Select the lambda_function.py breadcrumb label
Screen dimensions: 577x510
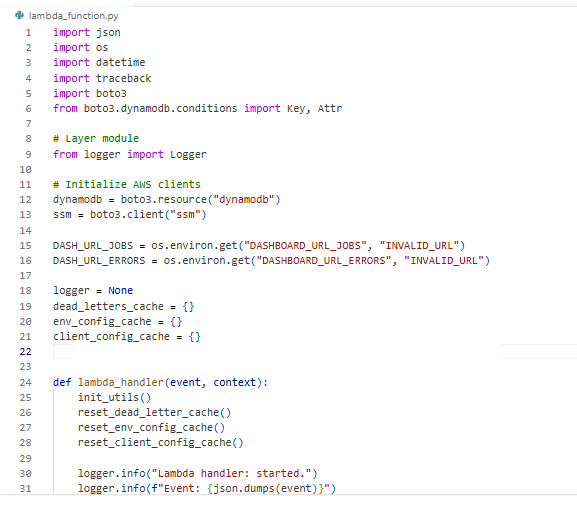click(x=74, y=16)
